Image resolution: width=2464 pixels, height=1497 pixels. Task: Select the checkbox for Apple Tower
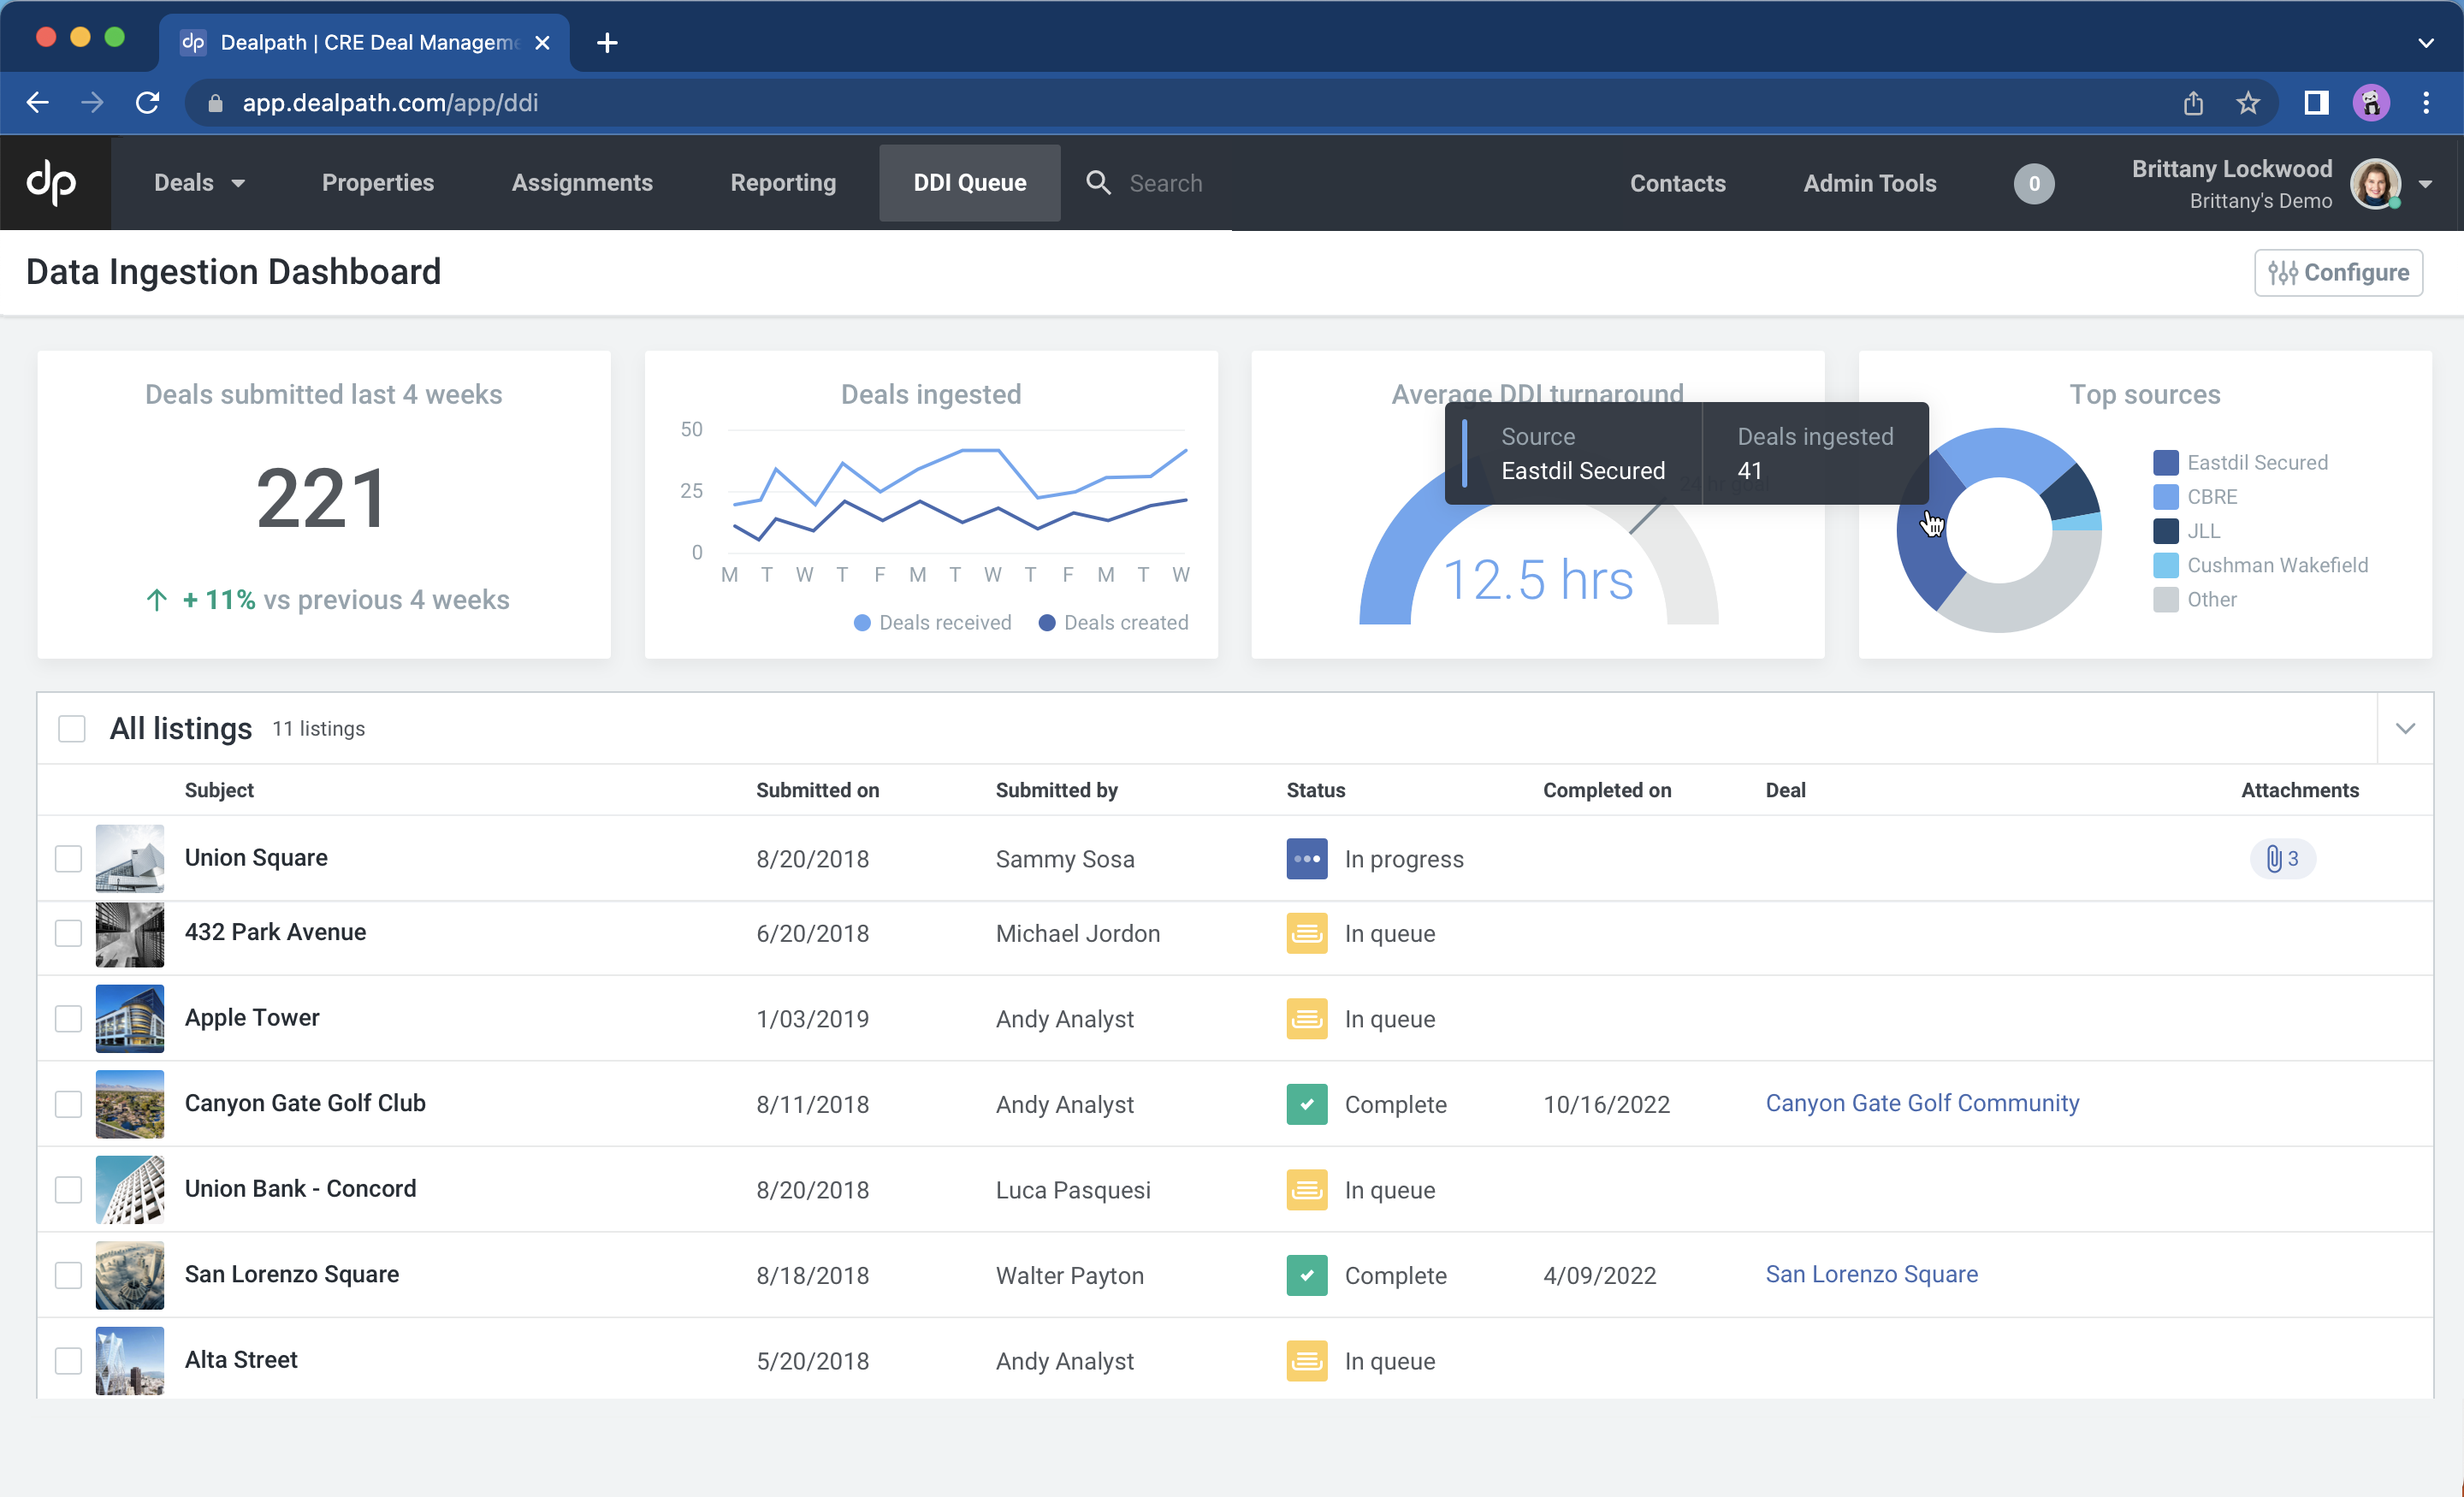(68, 1018)
